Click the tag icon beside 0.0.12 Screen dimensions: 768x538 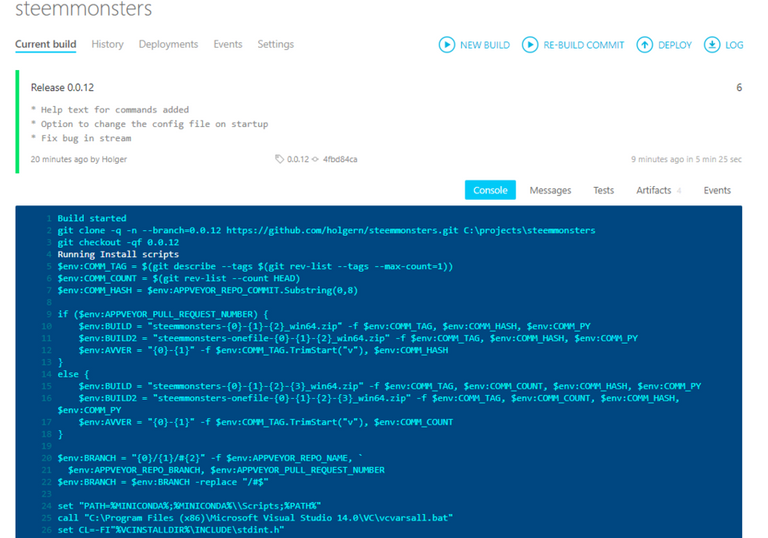[280, 159]
